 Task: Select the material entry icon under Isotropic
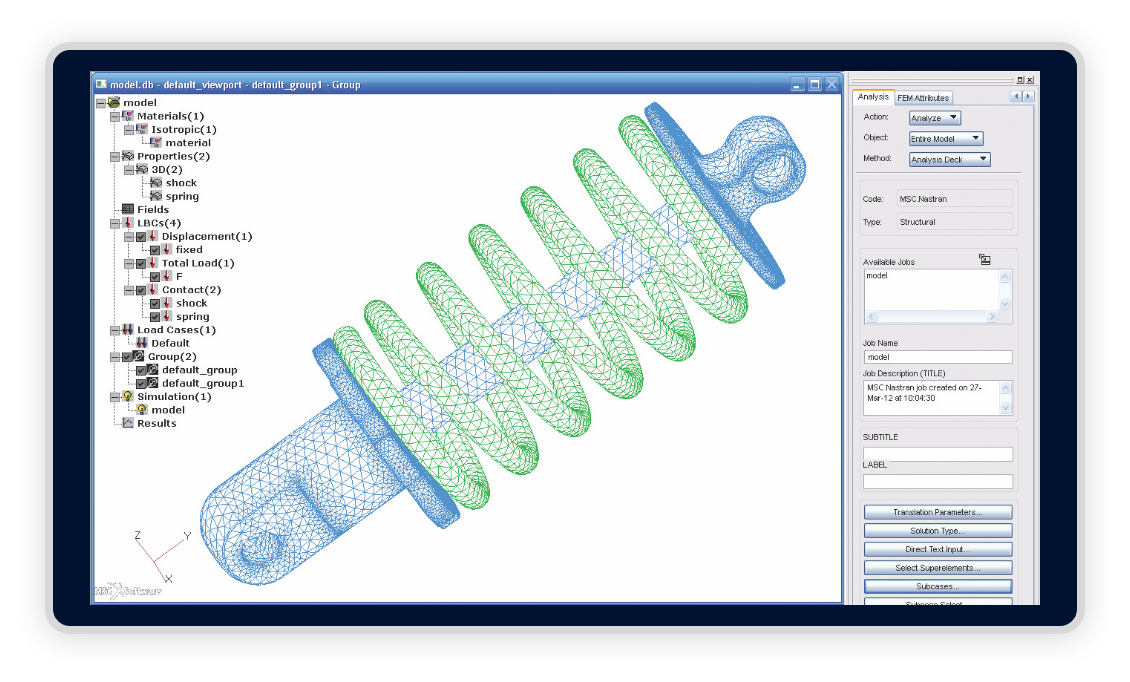tap(156, 143)
